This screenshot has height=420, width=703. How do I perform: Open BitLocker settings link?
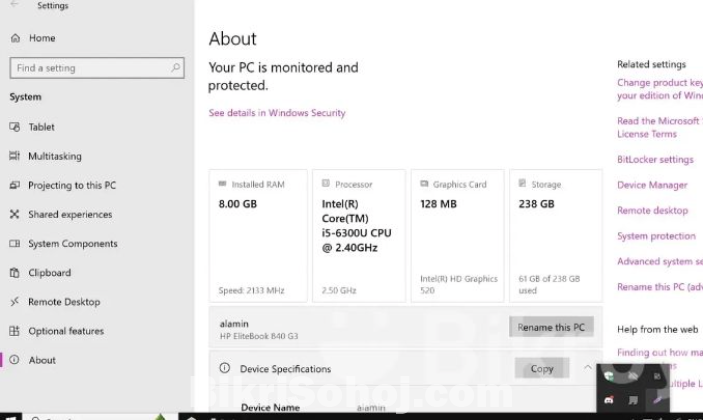pyautogui.click(x=655, y=160)
